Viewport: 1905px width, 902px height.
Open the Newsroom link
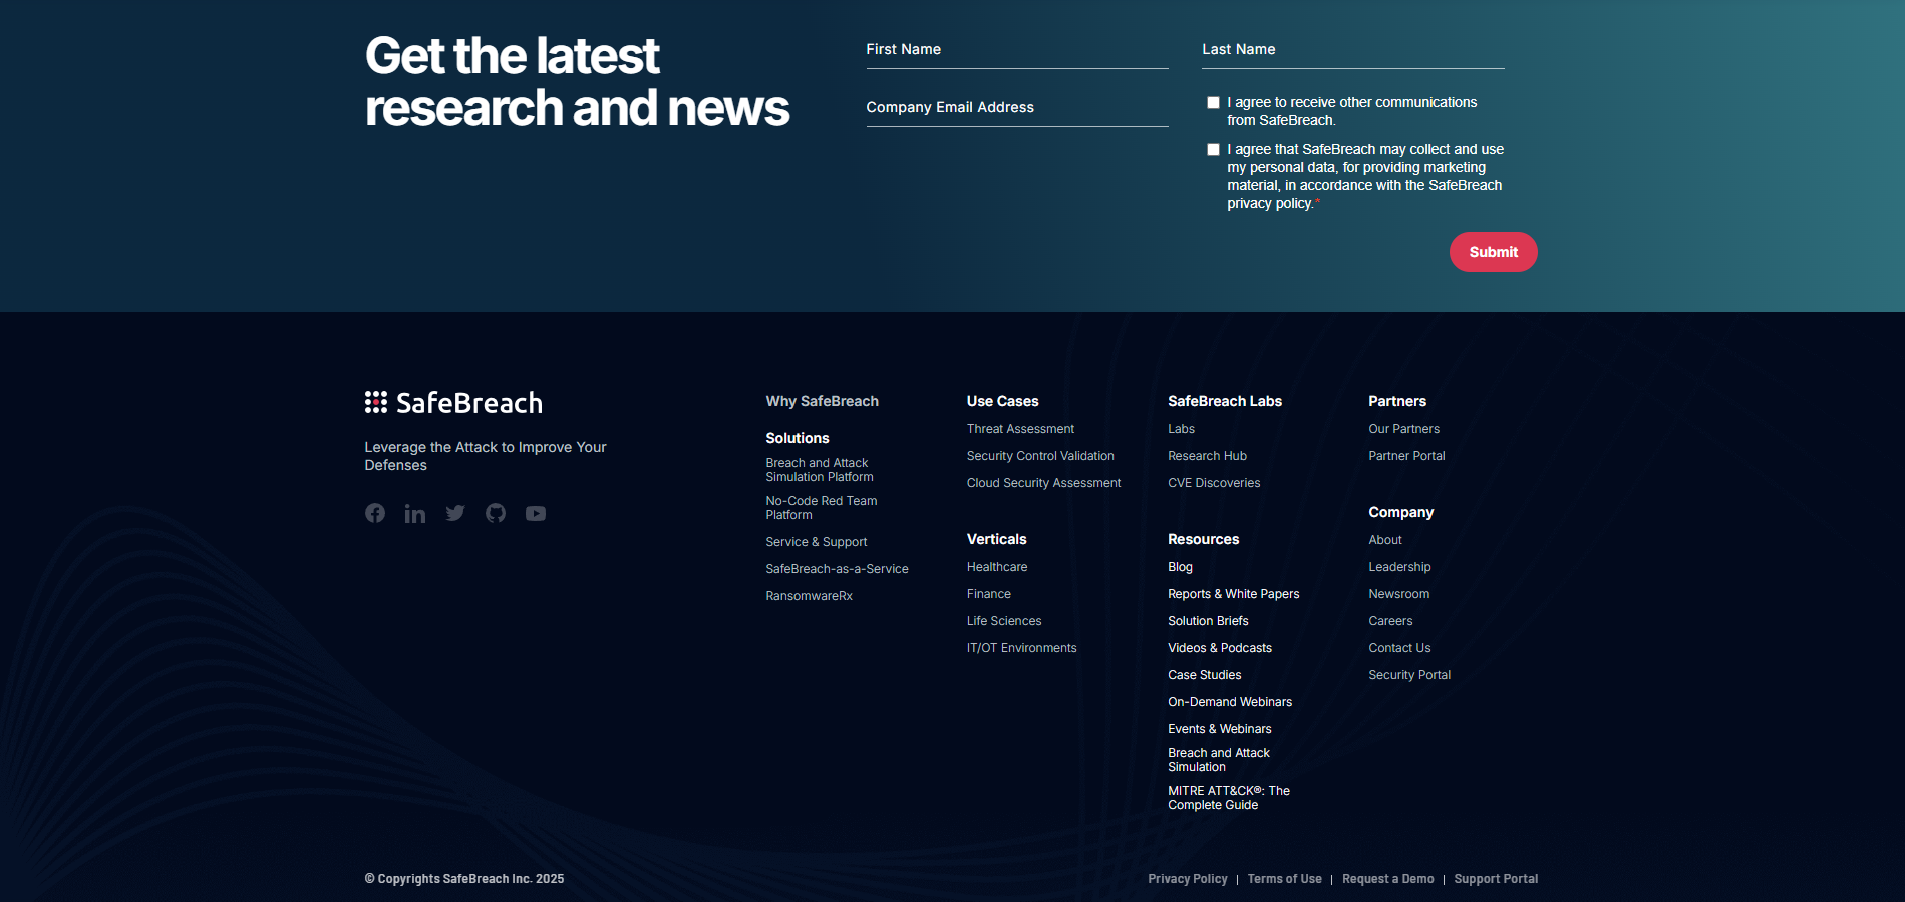point(1399,594)
